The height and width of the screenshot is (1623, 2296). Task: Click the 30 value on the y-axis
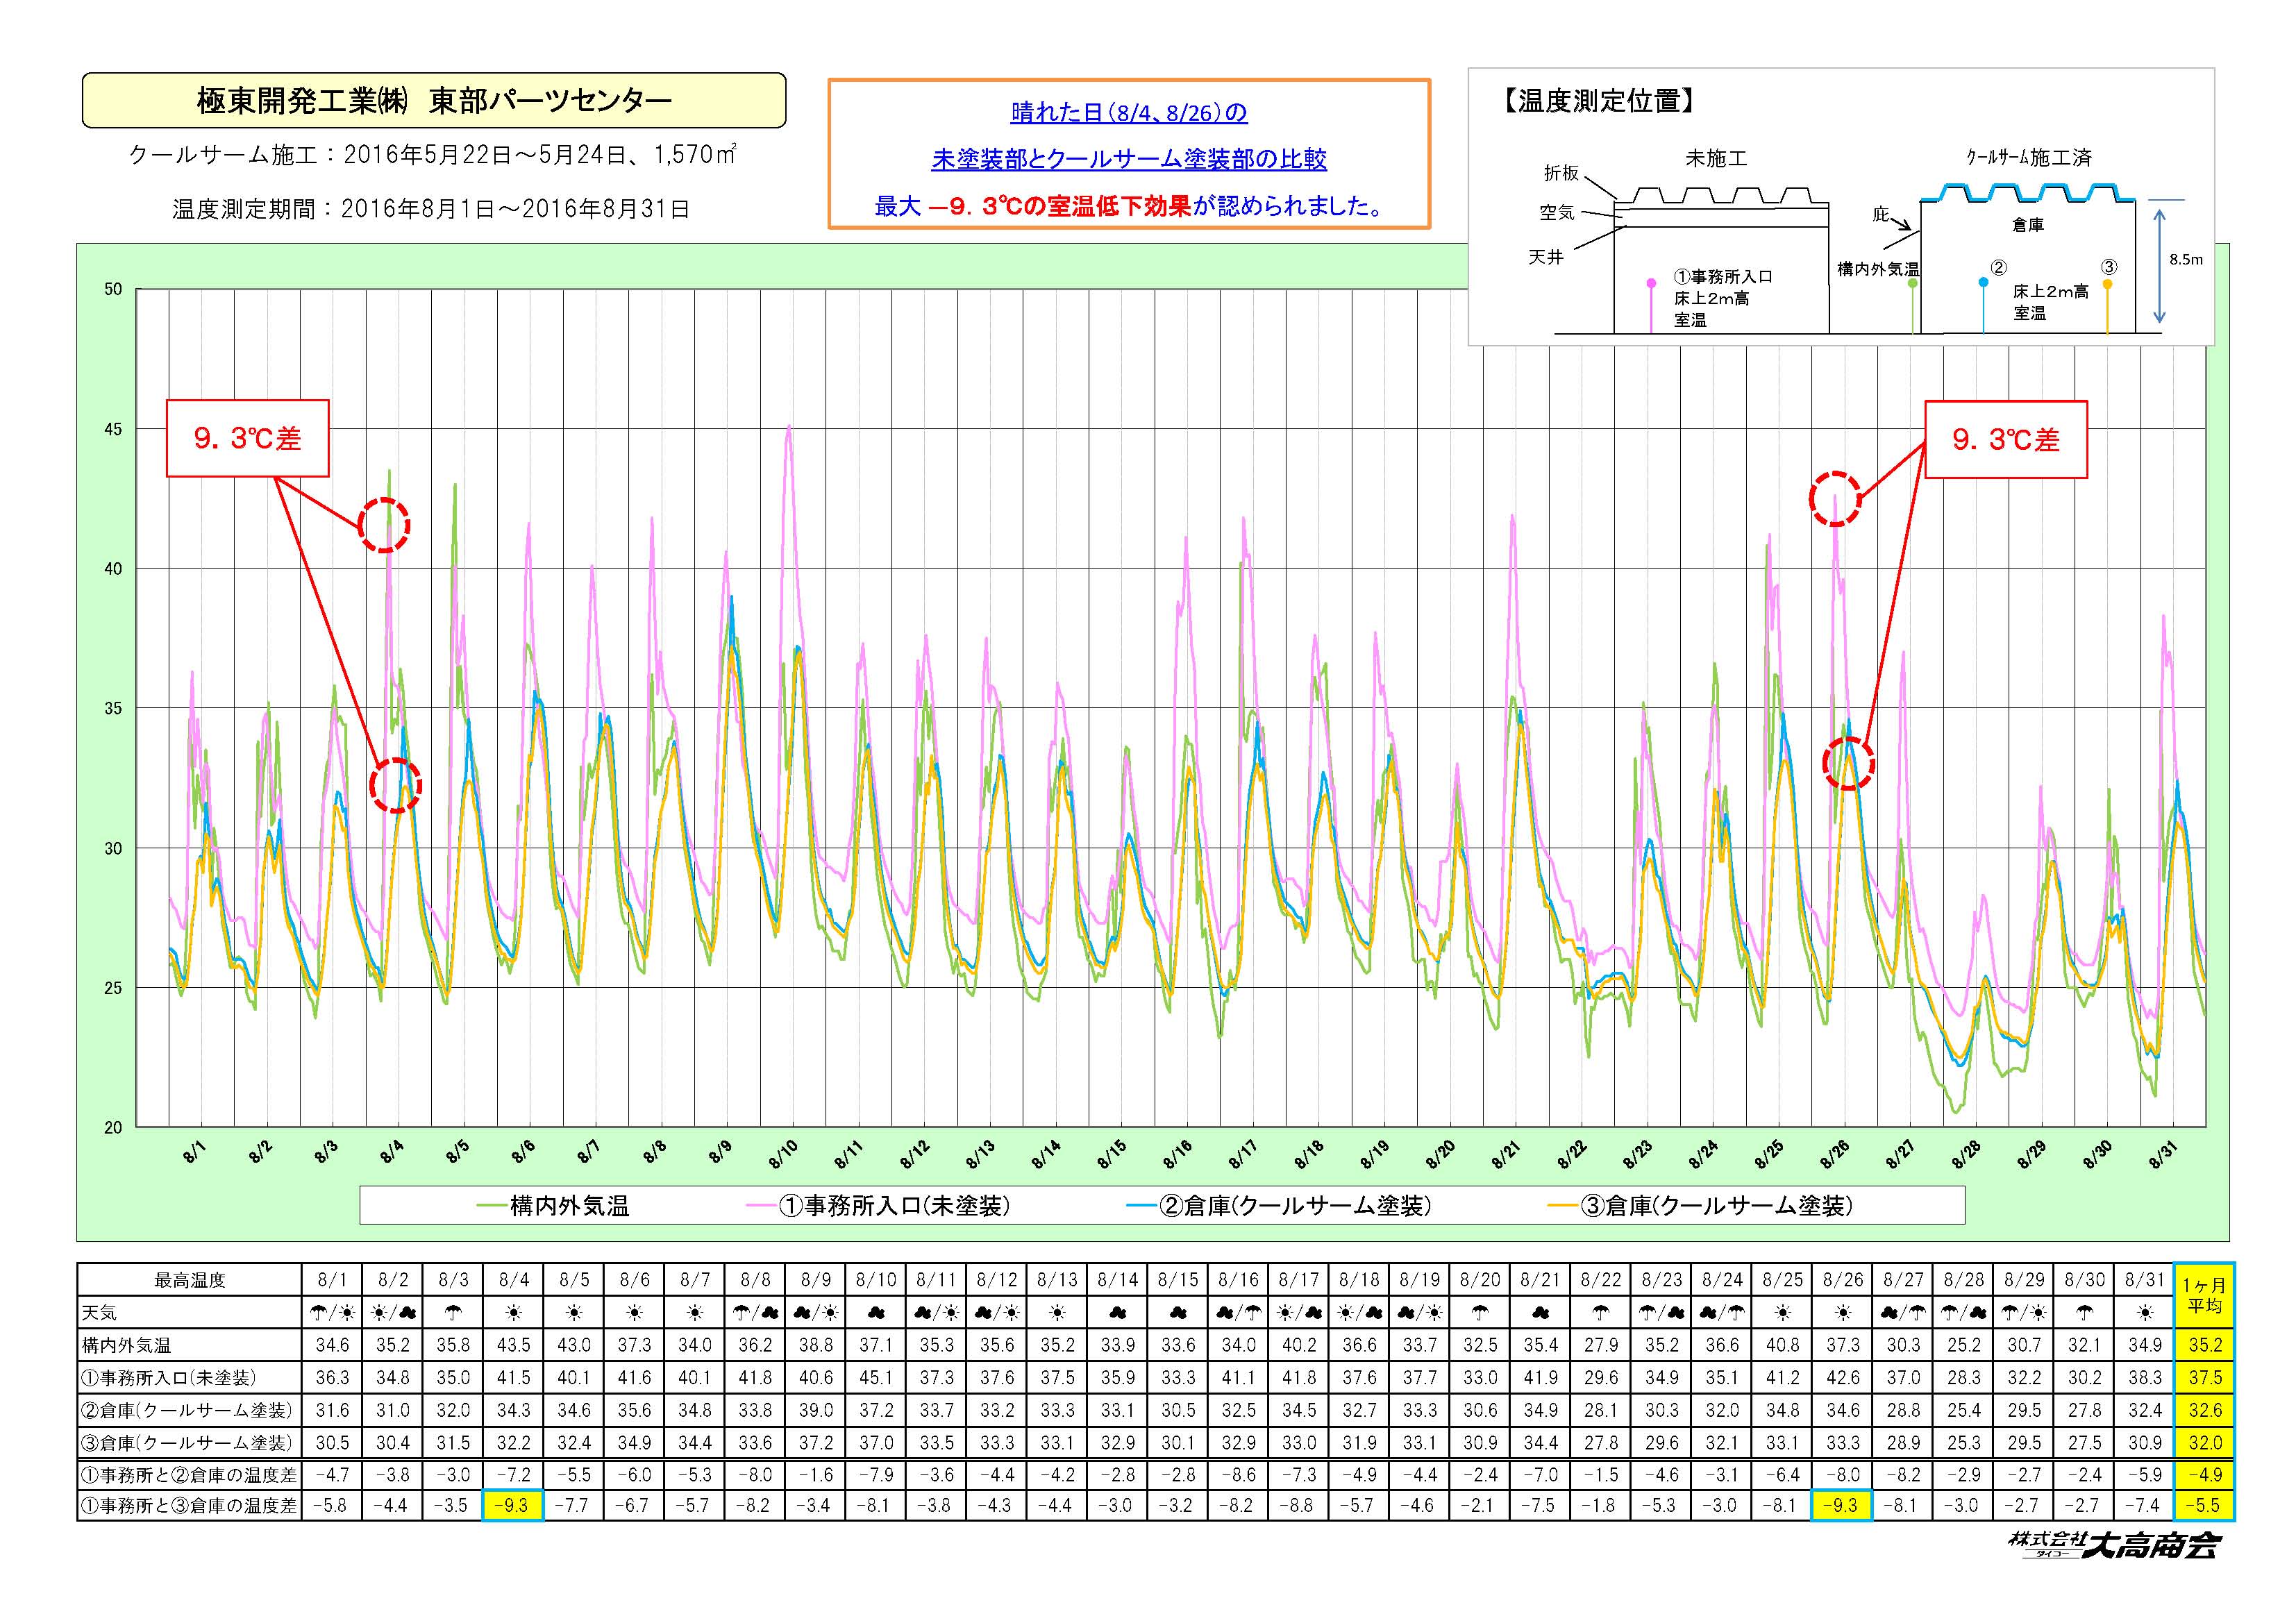[x=112, y=848]
